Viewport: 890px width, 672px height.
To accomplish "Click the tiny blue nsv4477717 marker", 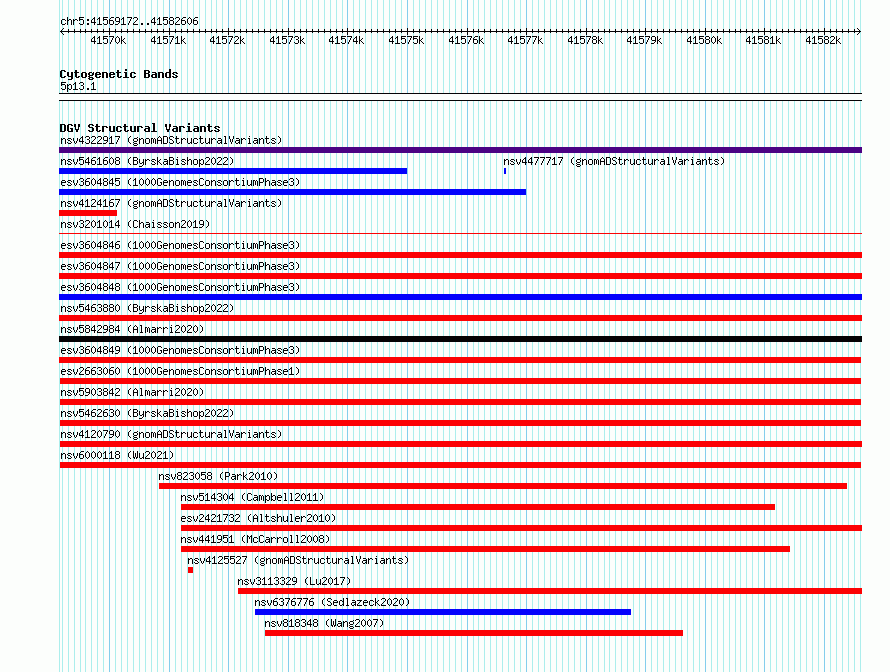I will pyautogui.click(x=505, y=171).
